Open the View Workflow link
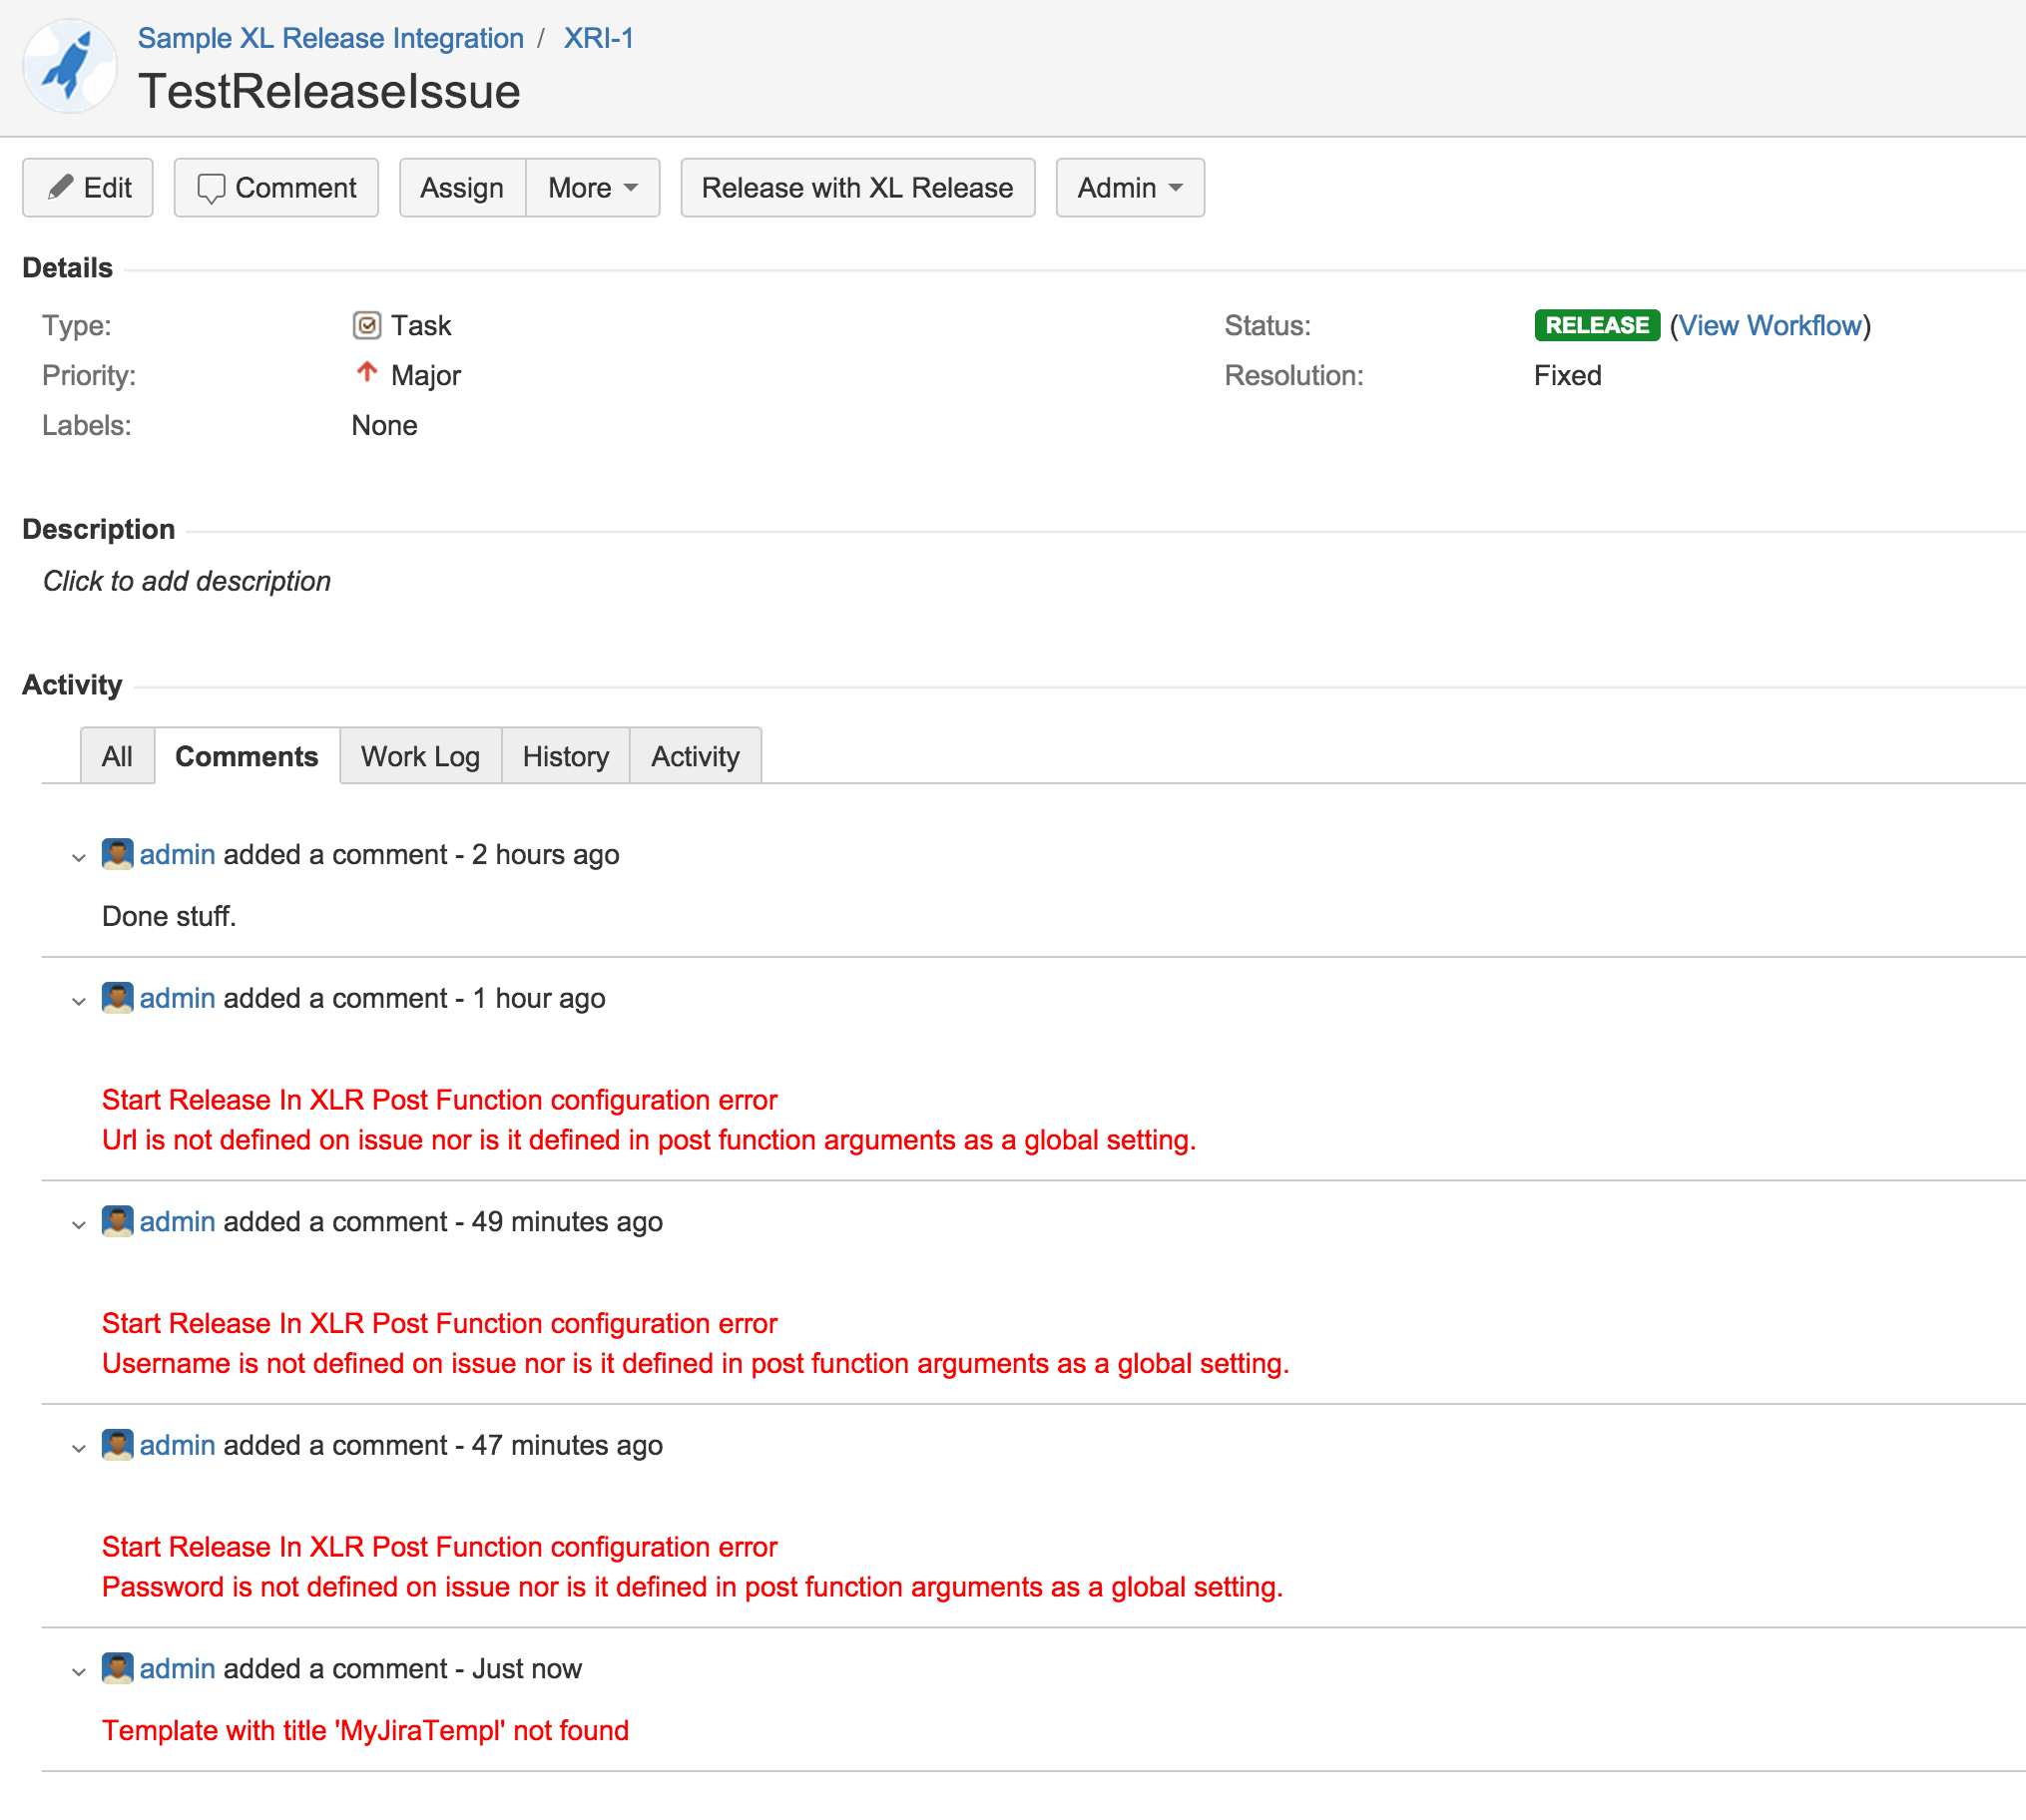The image size is (2026, 1820). 1769,325
